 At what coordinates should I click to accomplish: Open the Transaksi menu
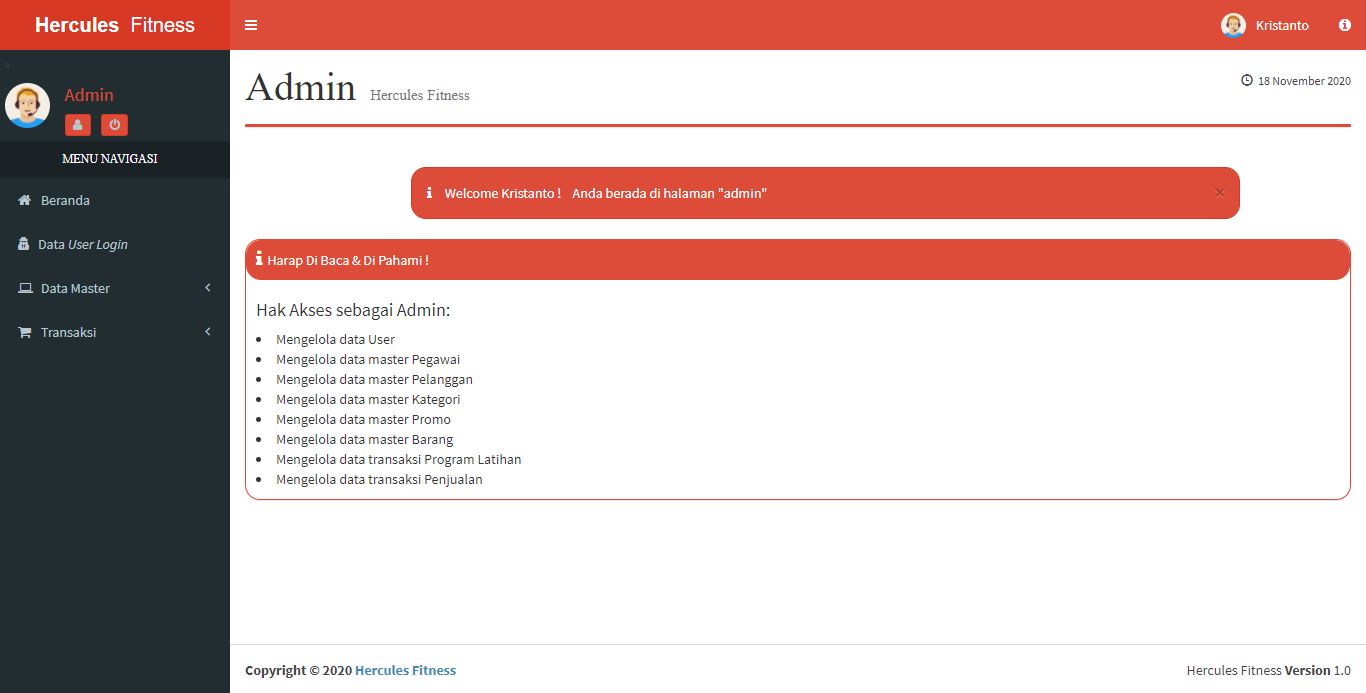click(x=115, y=332)
